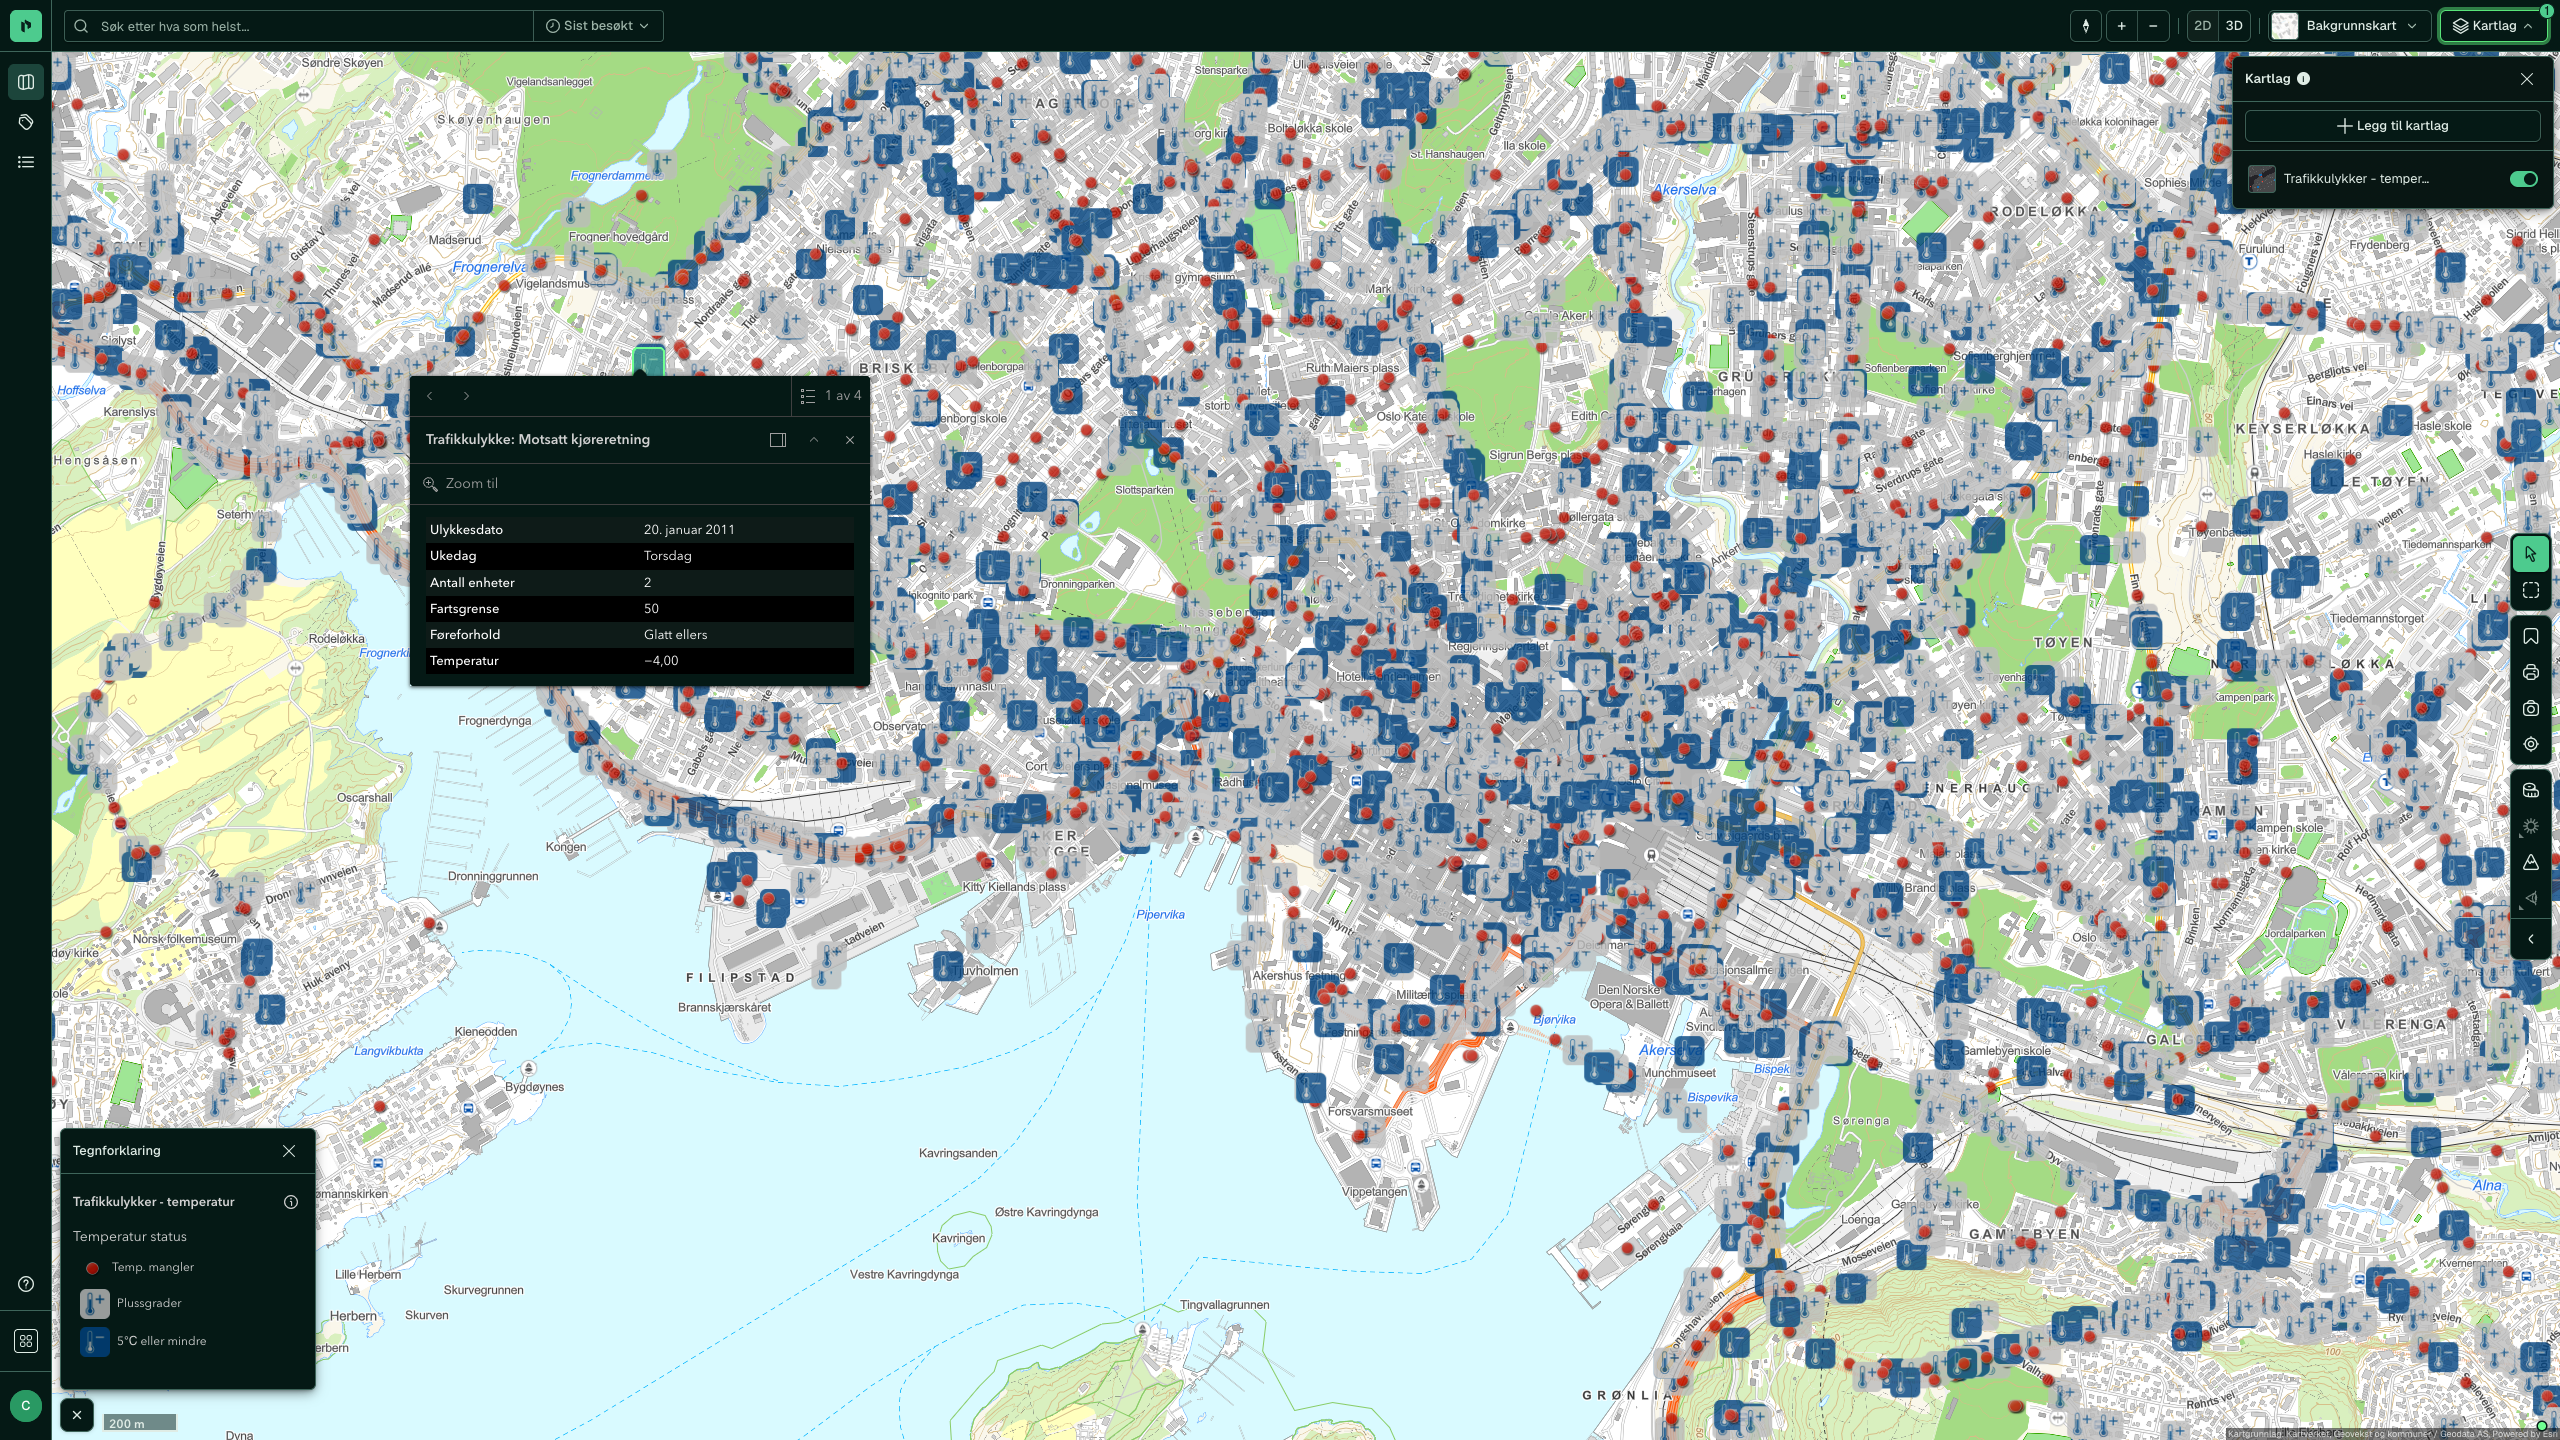Switch map to 2D mode

tap(2202, 26)
